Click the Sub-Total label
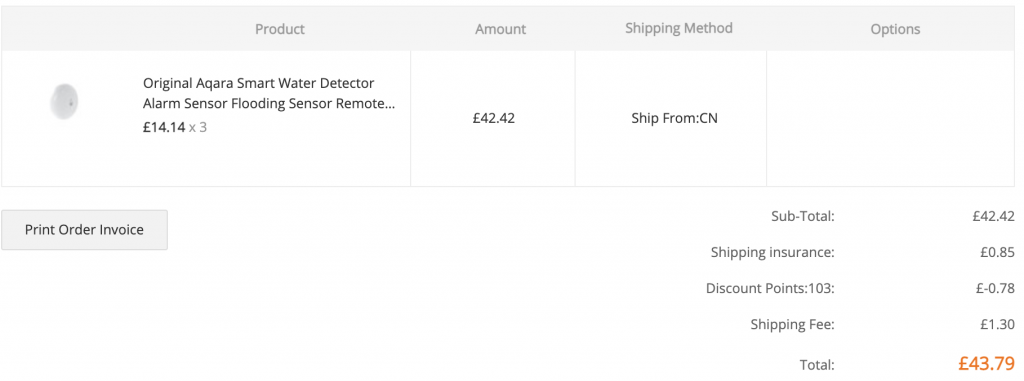This screenshot has height=381, width=1024. click(x=803, y=216)
